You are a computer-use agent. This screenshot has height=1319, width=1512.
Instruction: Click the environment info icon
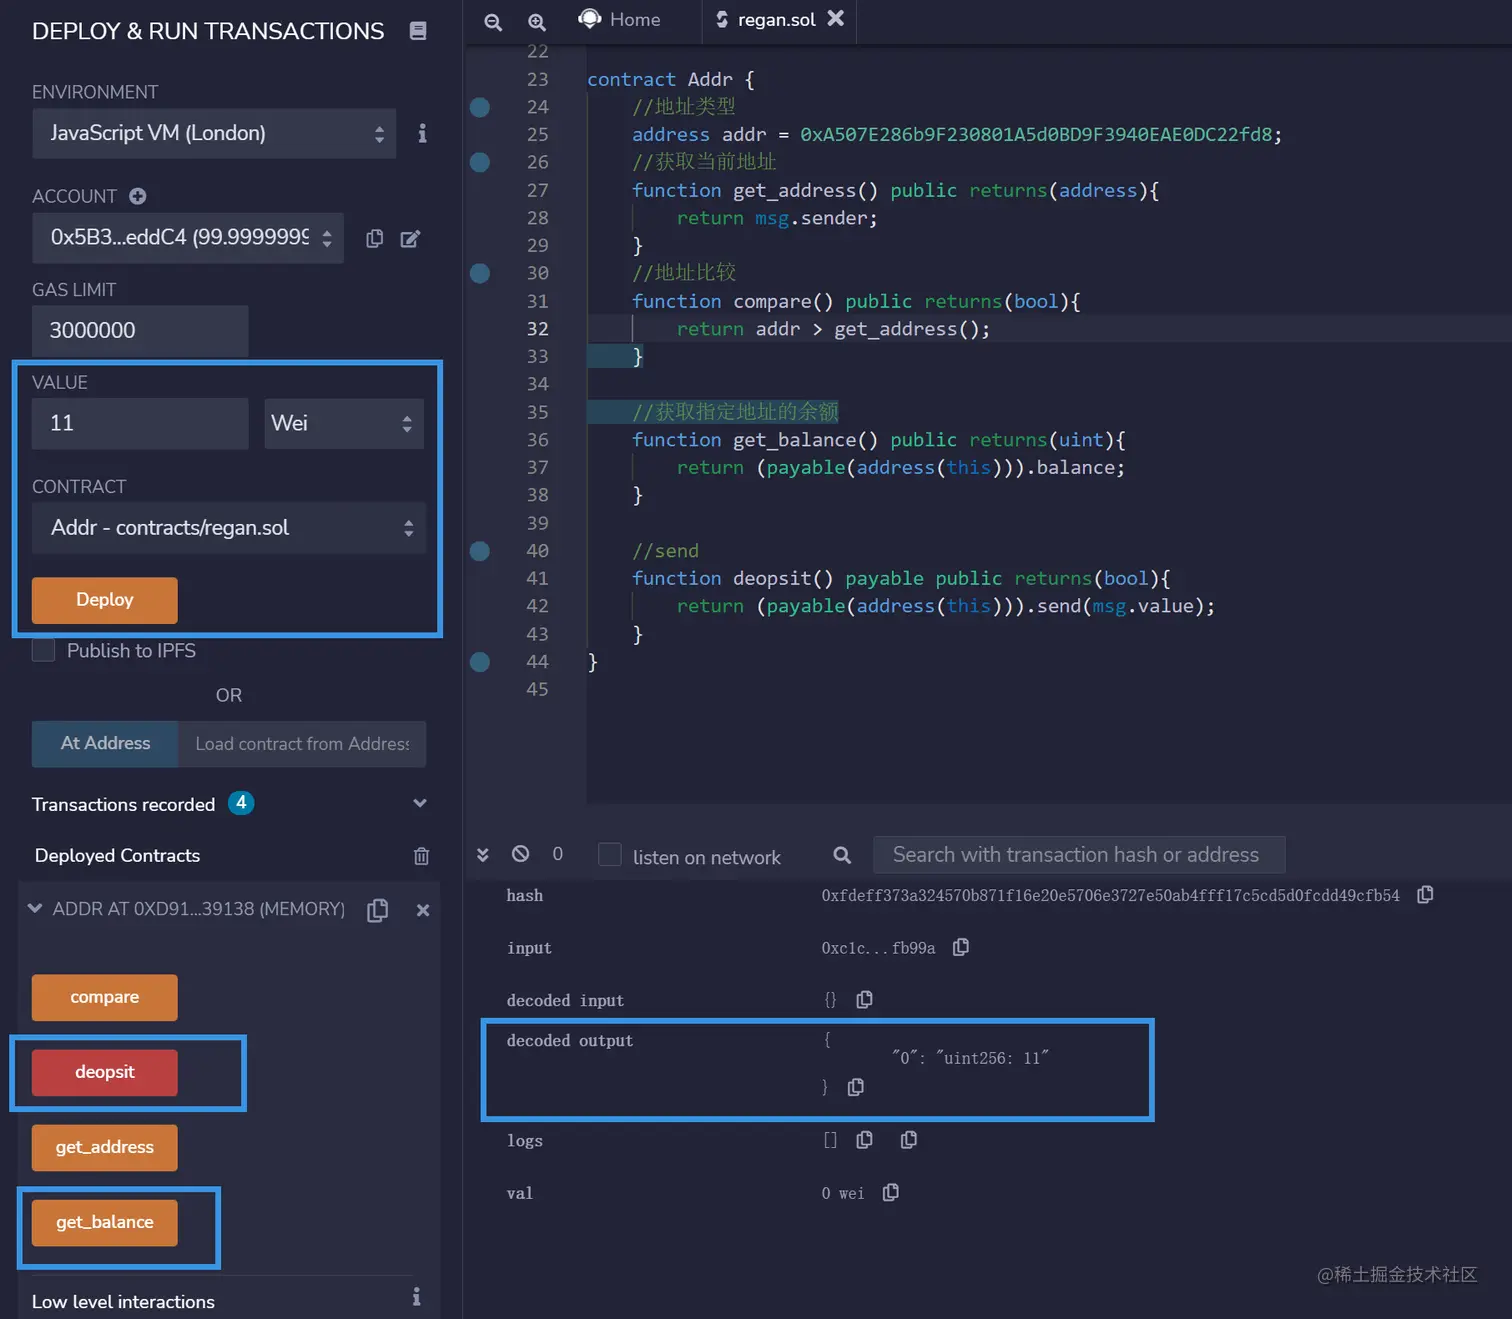pos(422,133)
